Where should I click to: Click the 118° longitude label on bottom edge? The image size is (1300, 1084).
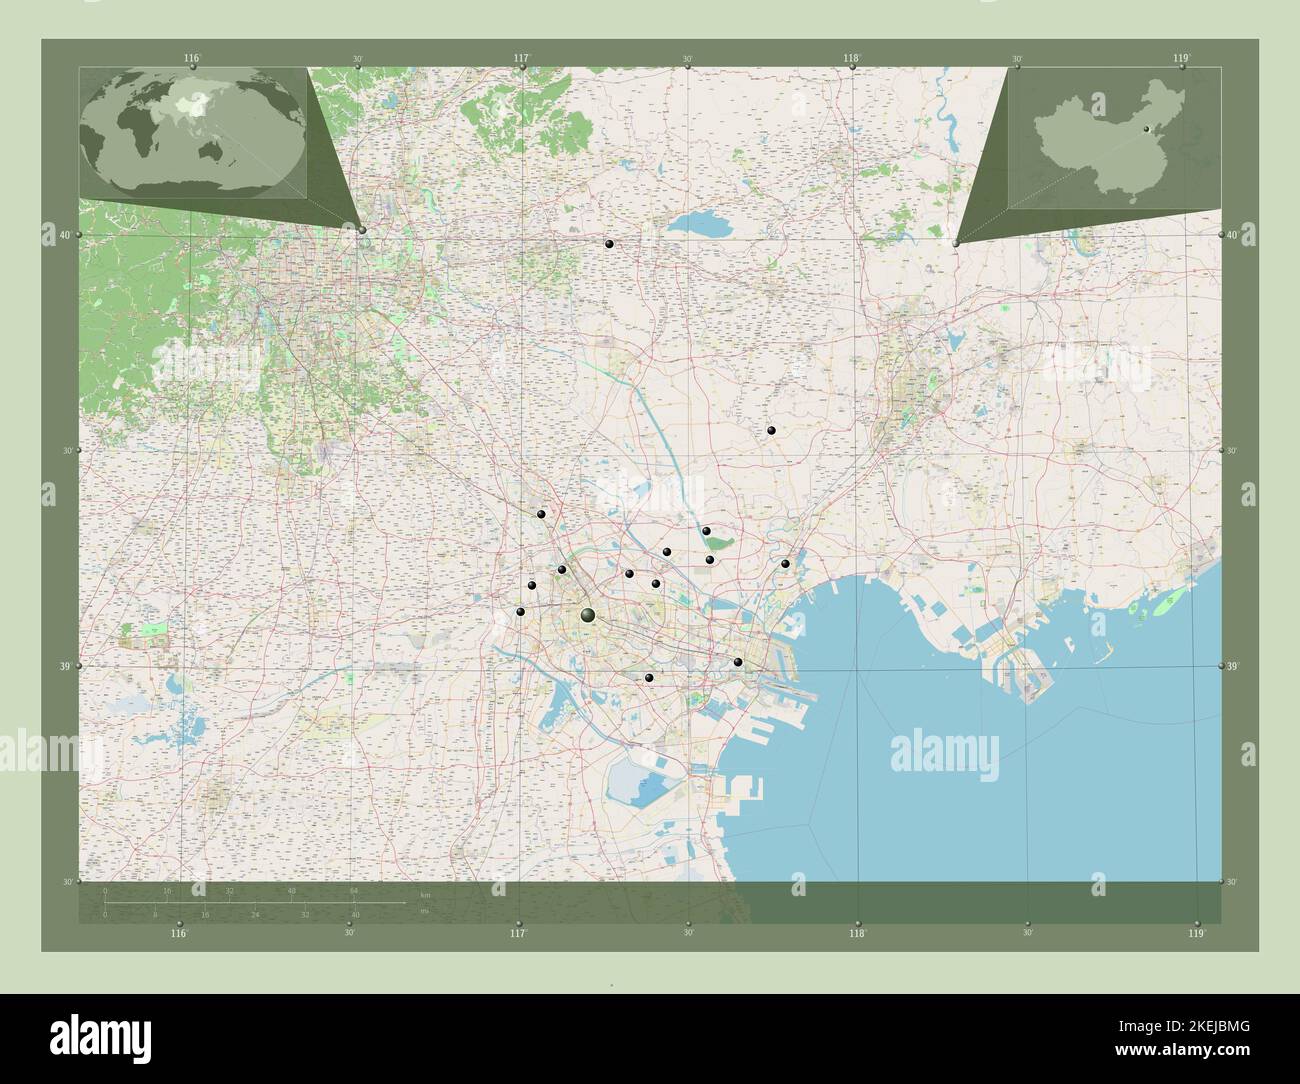[x=857, y=933]
